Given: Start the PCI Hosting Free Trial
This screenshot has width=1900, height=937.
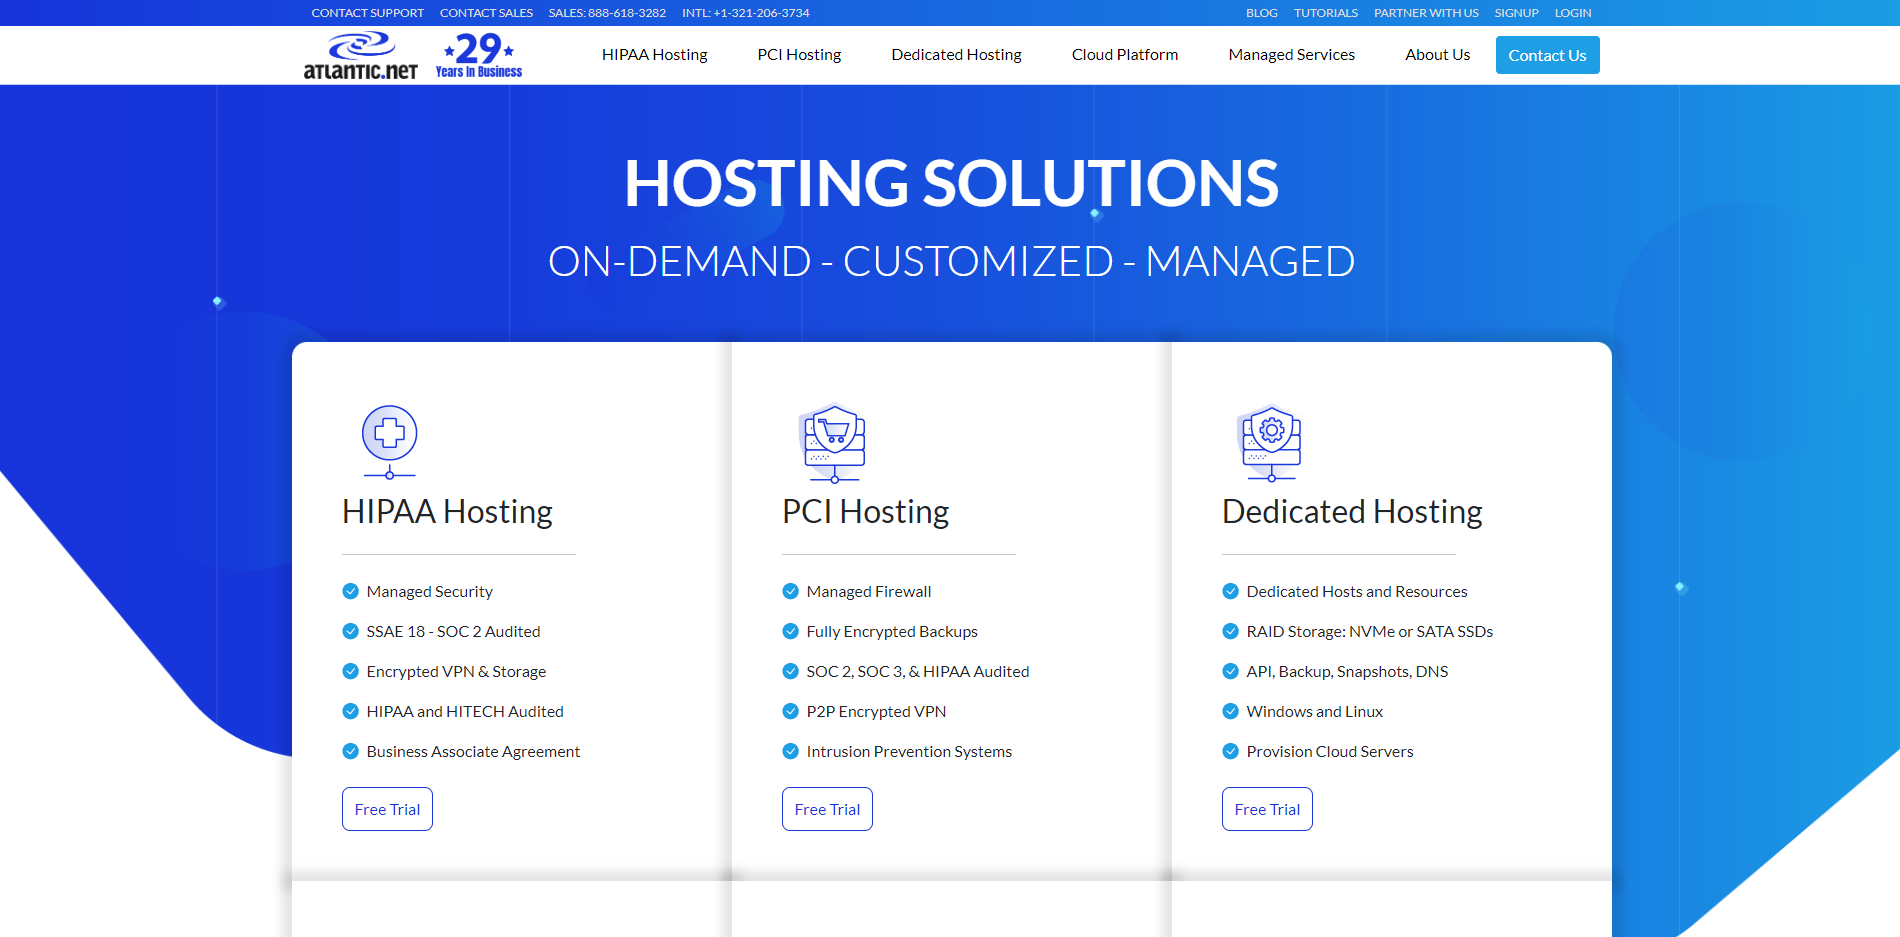Looking at the screenshot, I should coord(827,809).
